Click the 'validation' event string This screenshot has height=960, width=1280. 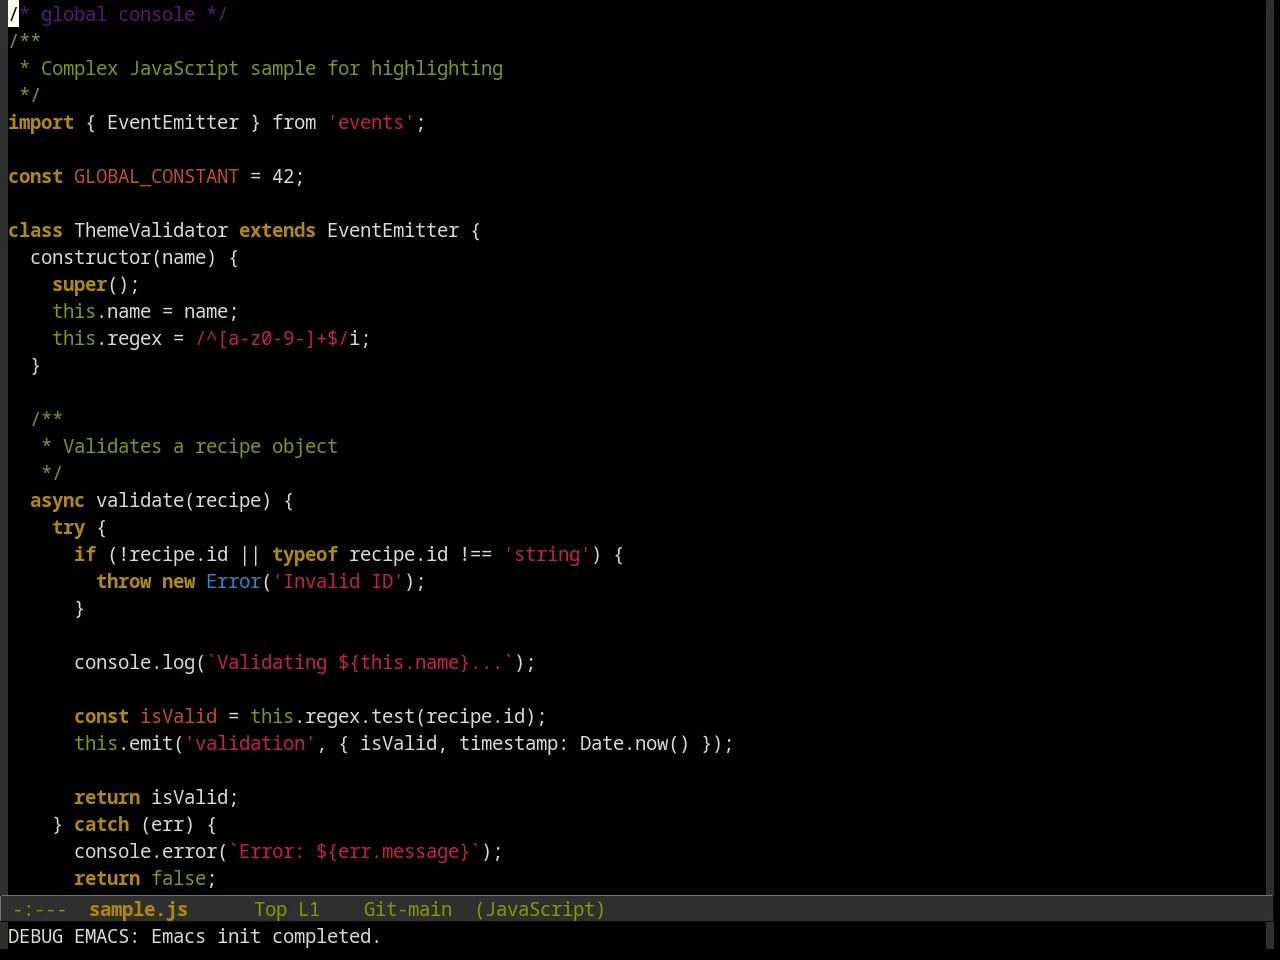(250, 743)
